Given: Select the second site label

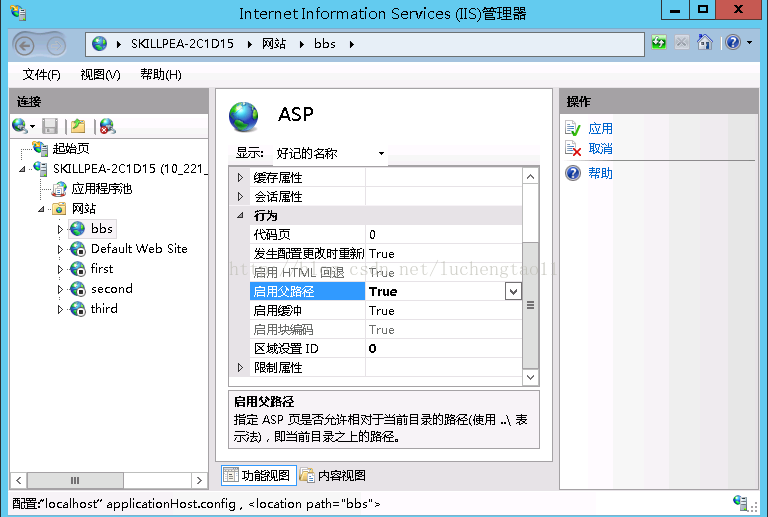Looking at the screenshot, I should click(x=112, y=289).
